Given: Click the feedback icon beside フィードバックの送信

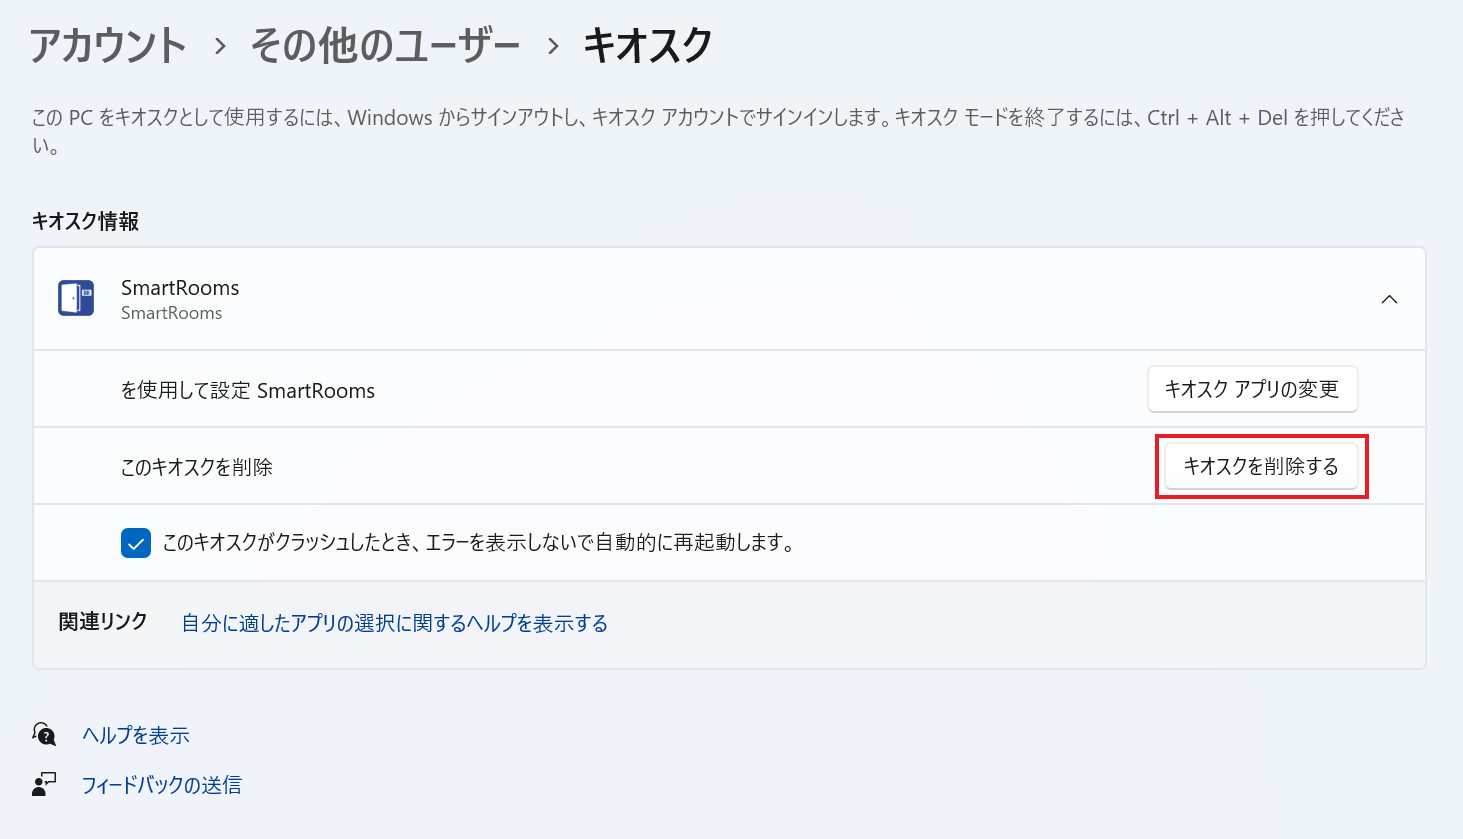Looking at the screenshot, I should click(x=44, y=785).
